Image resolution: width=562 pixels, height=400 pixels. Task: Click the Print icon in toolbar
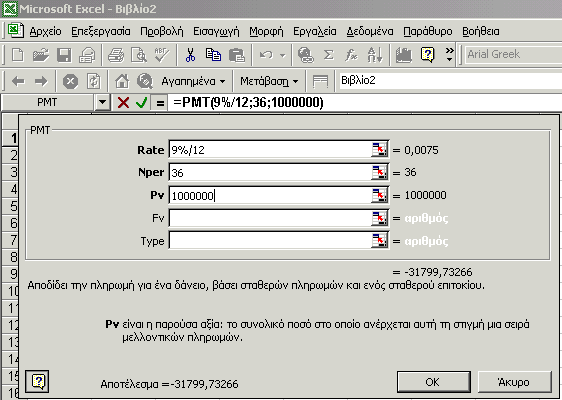(x=116, y=55)
